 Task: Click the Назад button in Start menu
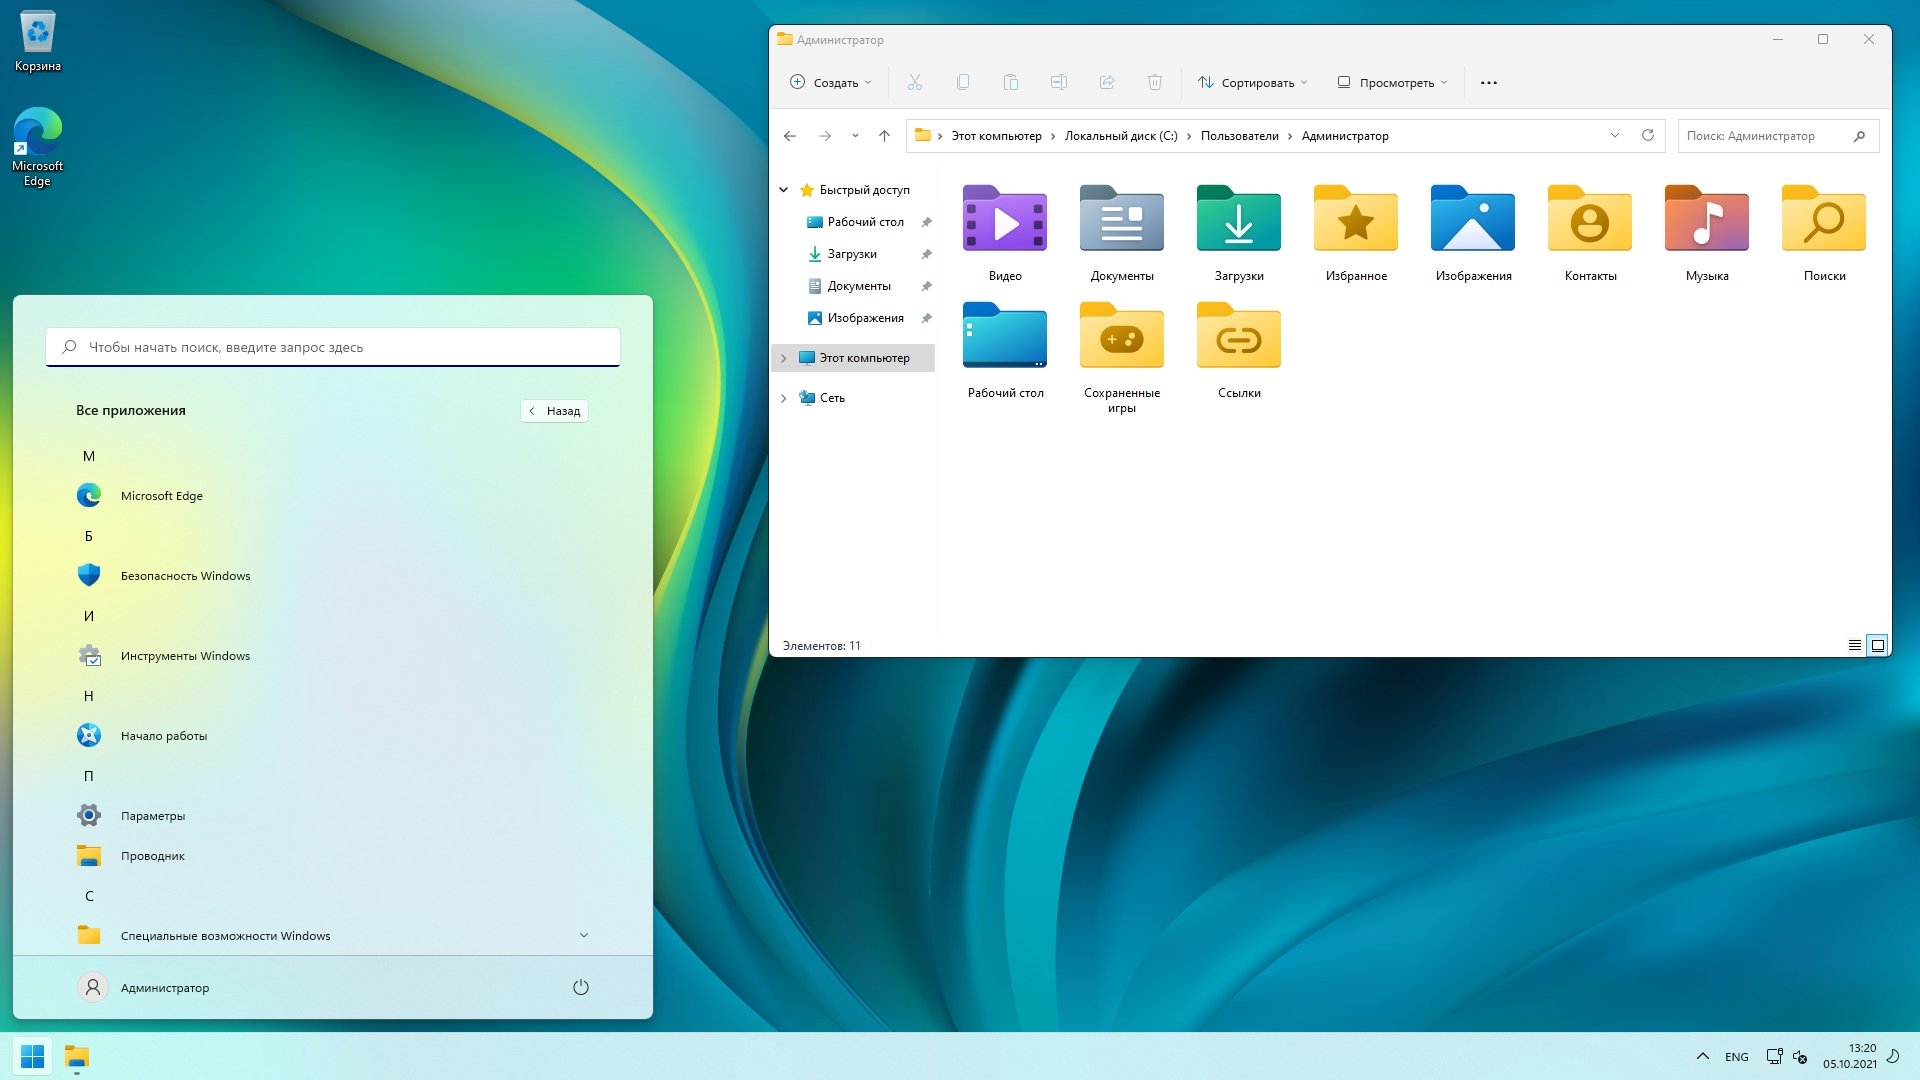pyautogui.click(x=554, y=410)
